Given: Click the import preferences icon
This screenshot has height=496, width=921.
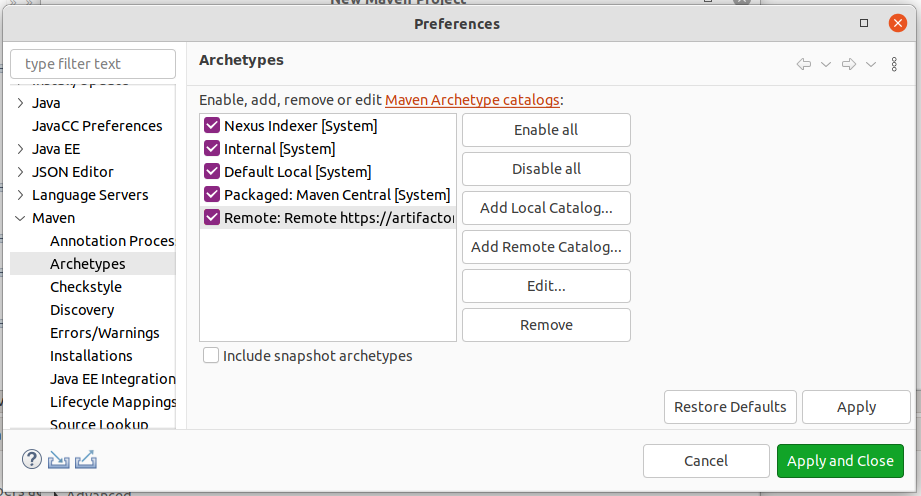Looking at the screenshot, I should (x=59, y=460).
